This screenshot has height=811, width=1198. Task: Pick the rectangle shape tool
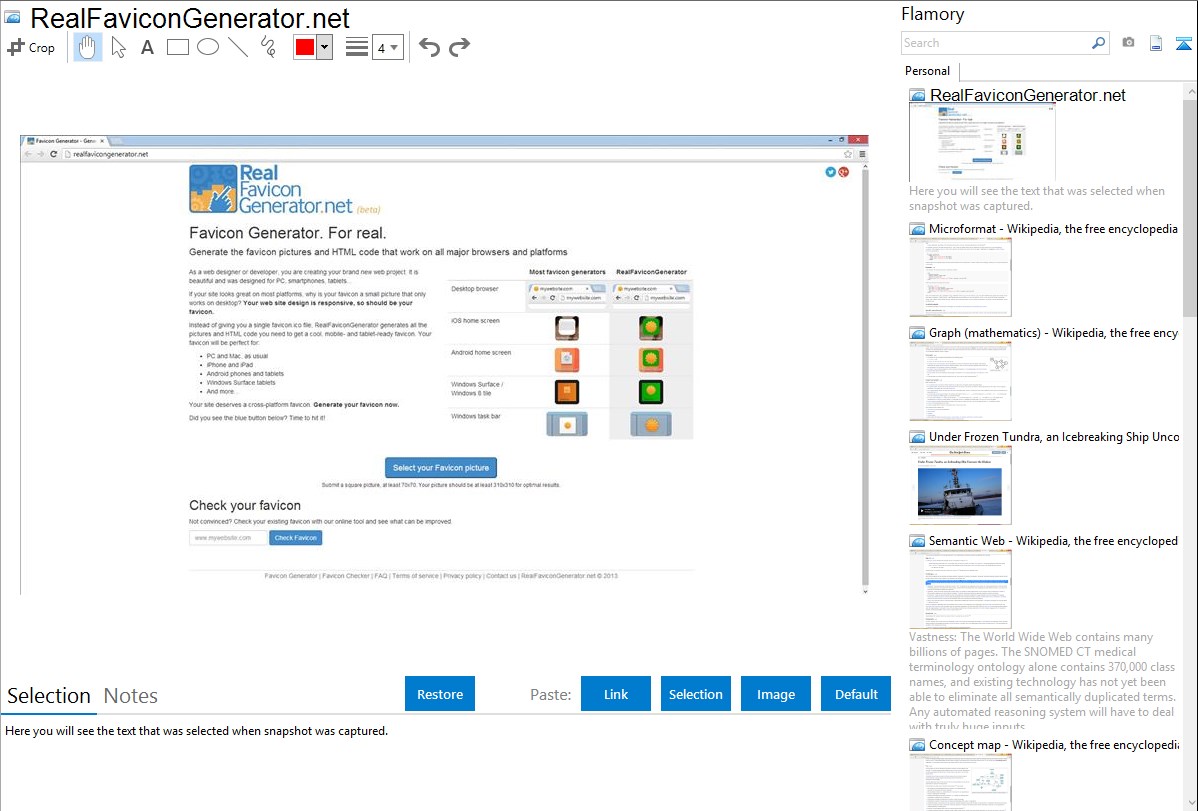click(x=178, y=47)
